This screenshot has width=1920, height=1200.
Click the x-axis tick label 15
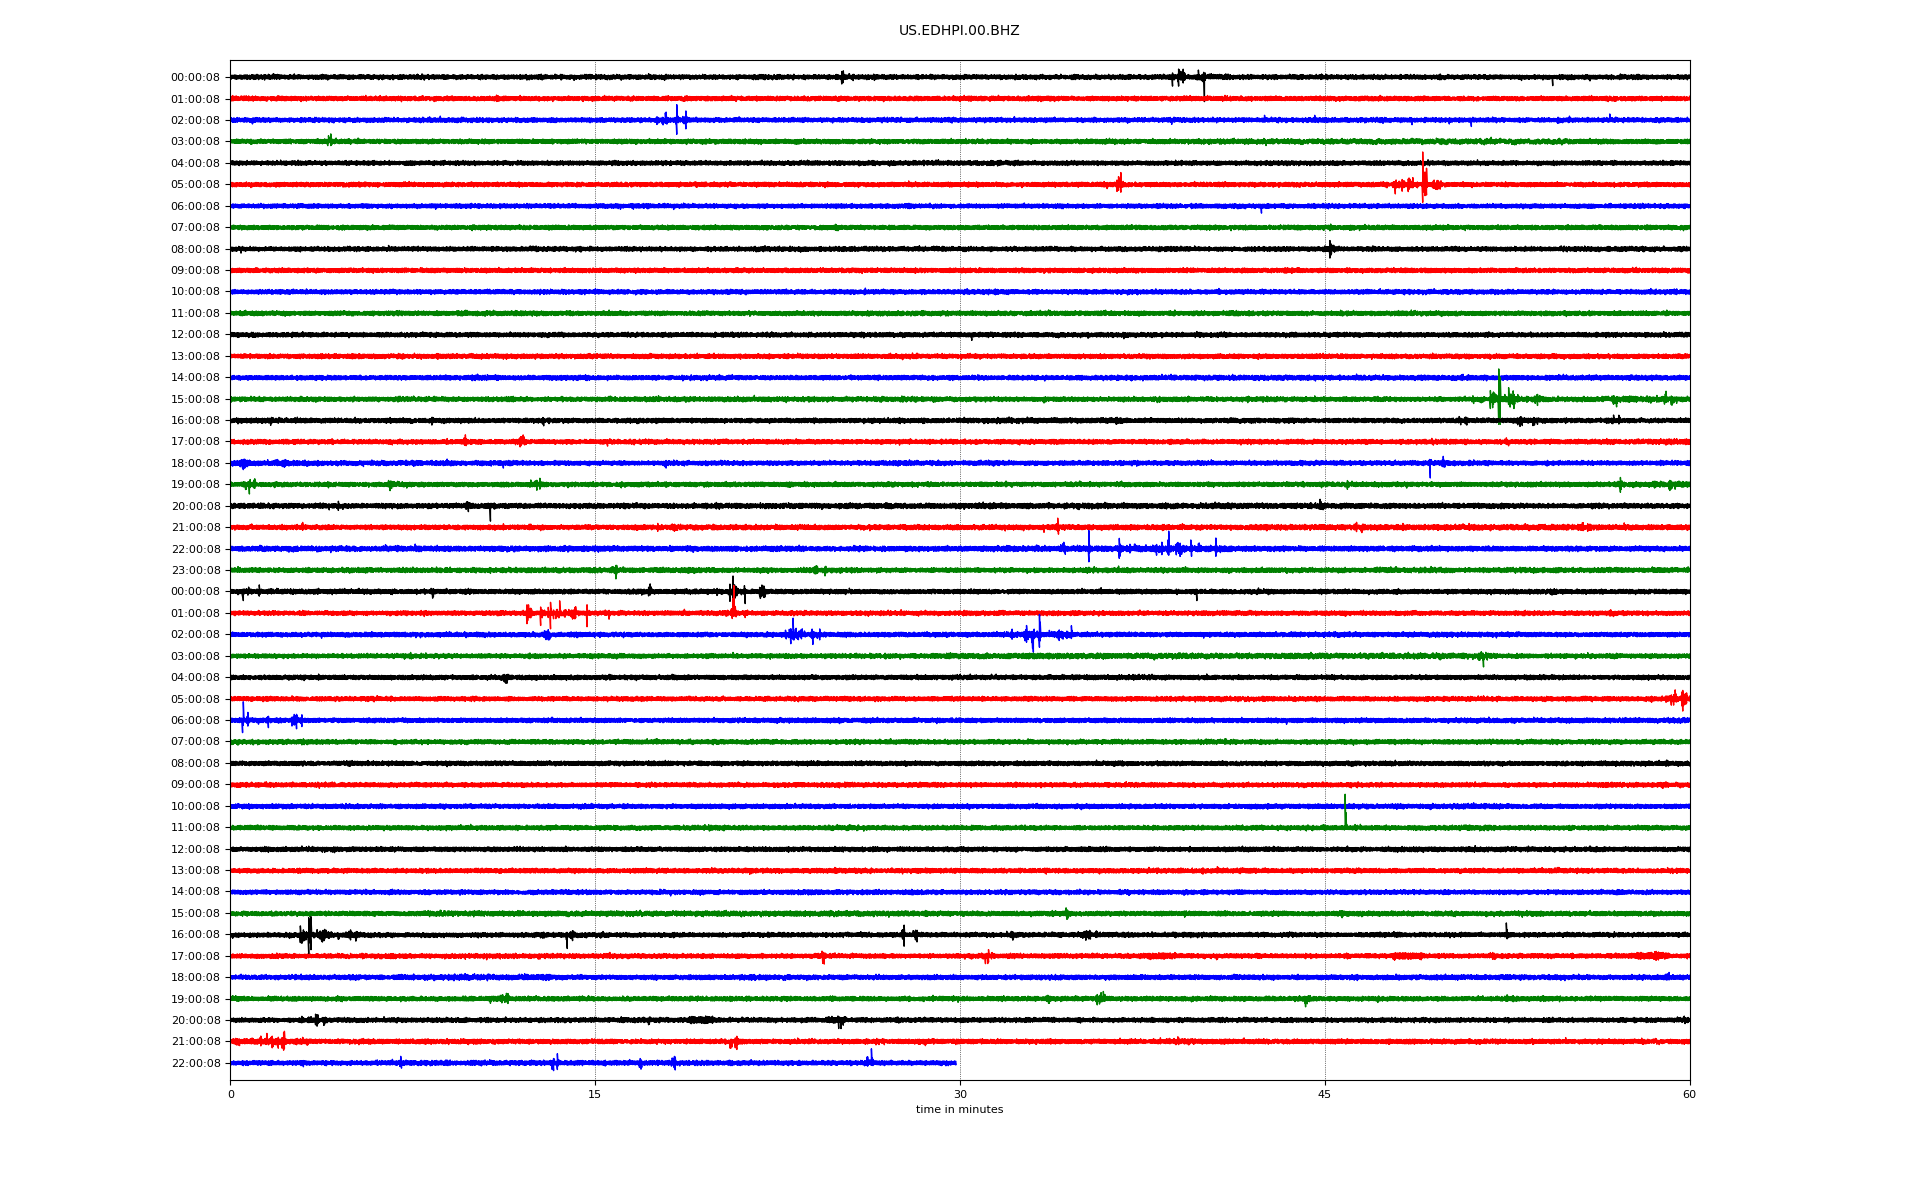595,1094
